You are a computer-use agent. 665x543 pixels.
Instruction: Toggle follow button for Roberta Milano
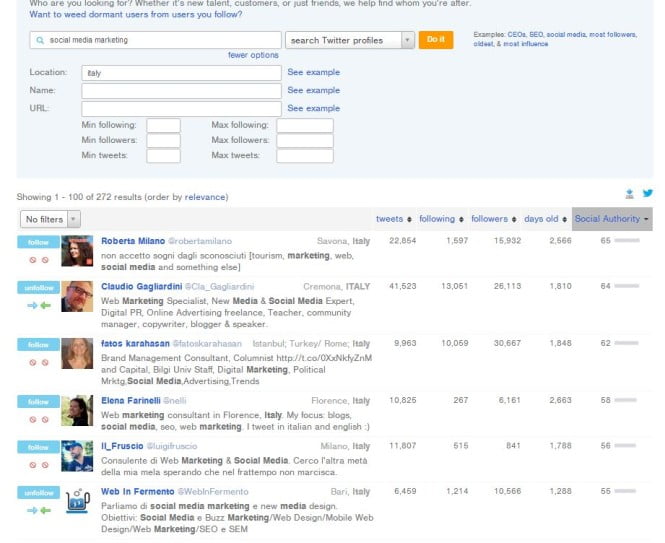tap(38, 242)
